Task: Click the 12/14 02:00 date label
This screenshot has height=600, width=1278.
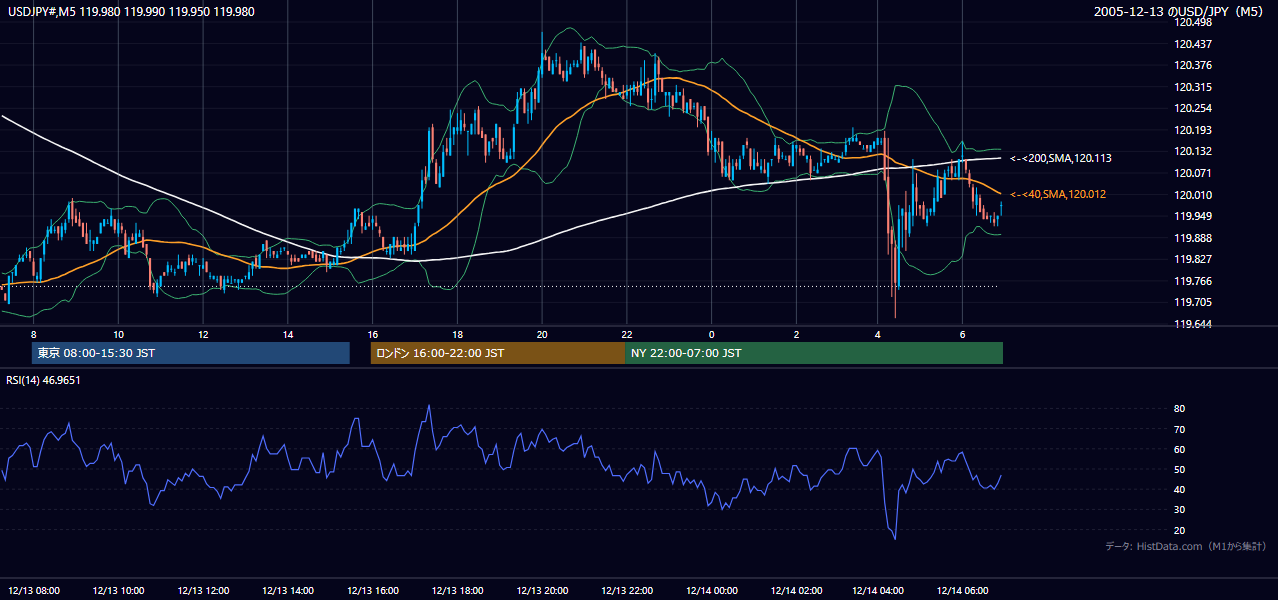Action: point(795,590)
